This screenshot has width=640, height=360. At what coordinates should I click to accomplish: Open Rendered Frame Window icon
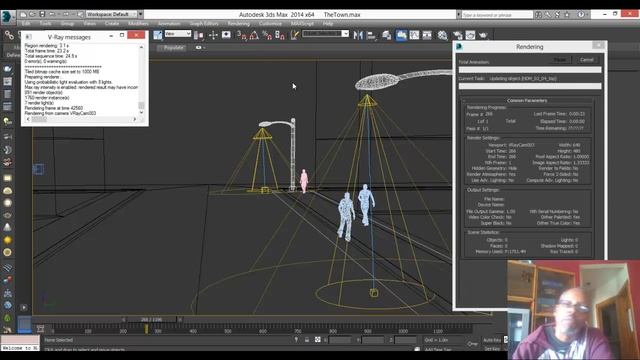pos(470,36)
